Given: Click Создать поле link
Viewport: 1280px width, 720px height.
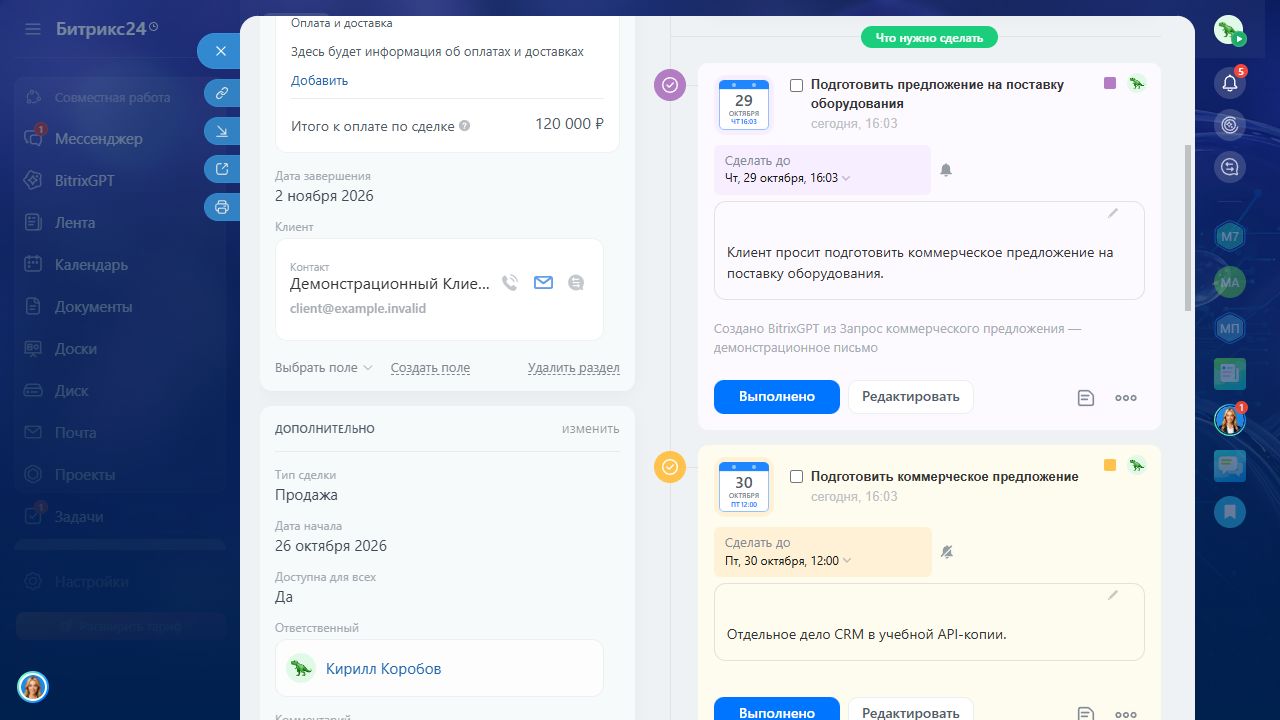Looking at the screenshot, I should pos(430,368).
